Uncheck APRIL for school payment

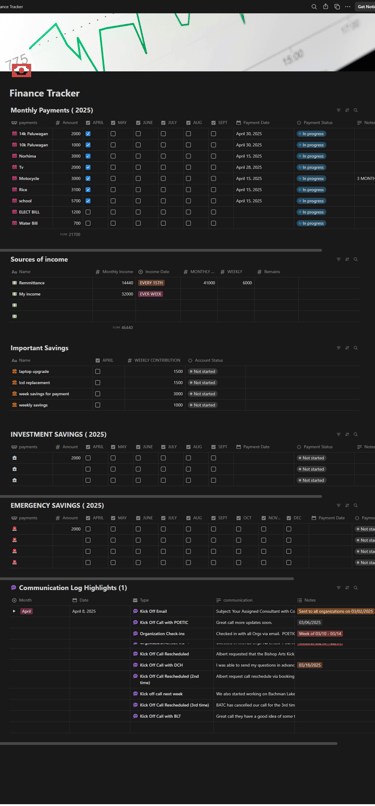(x=88, y=200)
